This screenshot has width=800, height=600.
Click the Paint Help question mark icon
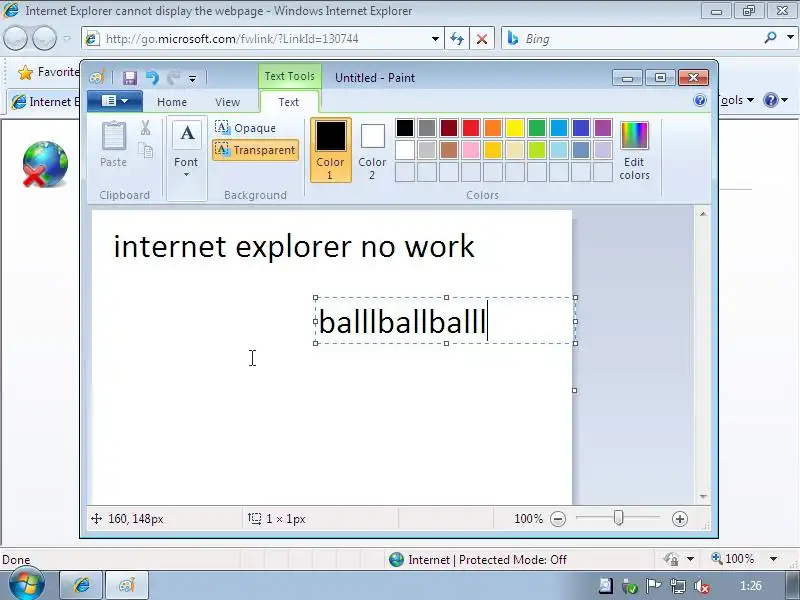(700, 100)
